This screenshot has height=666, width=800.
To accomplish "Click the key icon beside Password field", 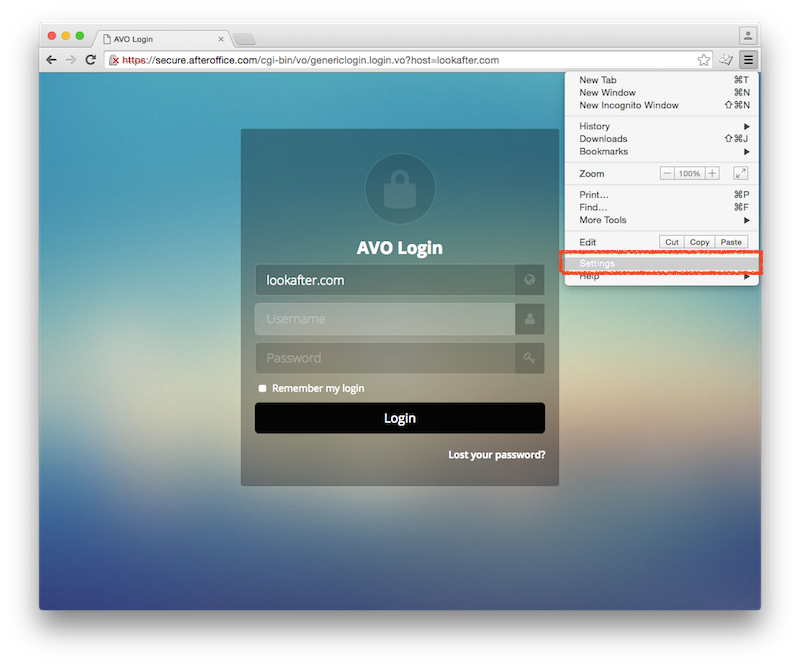I will (x=529, y=358).
